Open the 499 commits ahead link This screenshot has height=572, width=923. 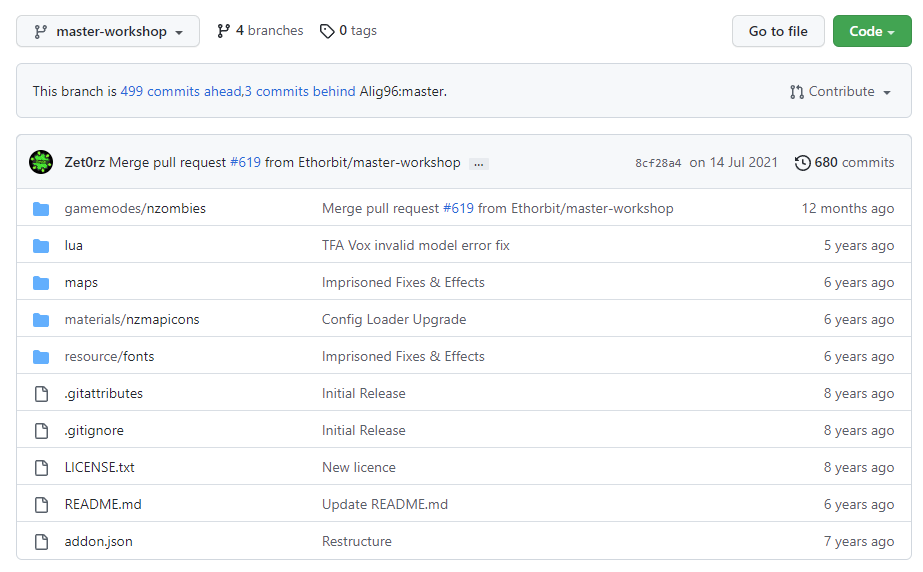click(181, 91)
